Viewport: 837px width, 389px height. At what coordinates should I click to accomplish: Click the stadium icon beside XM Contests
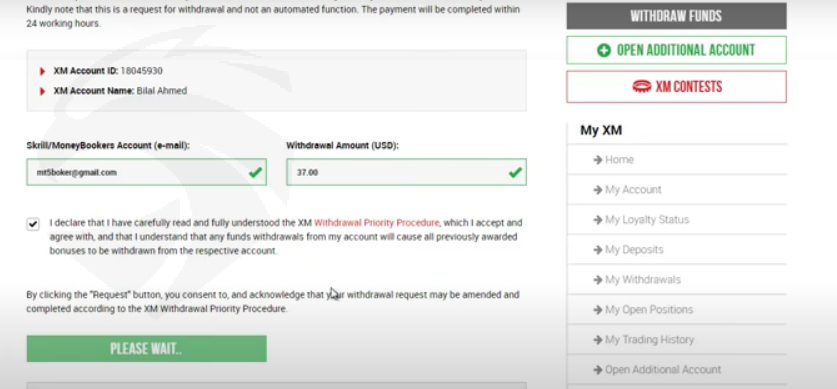642,86
